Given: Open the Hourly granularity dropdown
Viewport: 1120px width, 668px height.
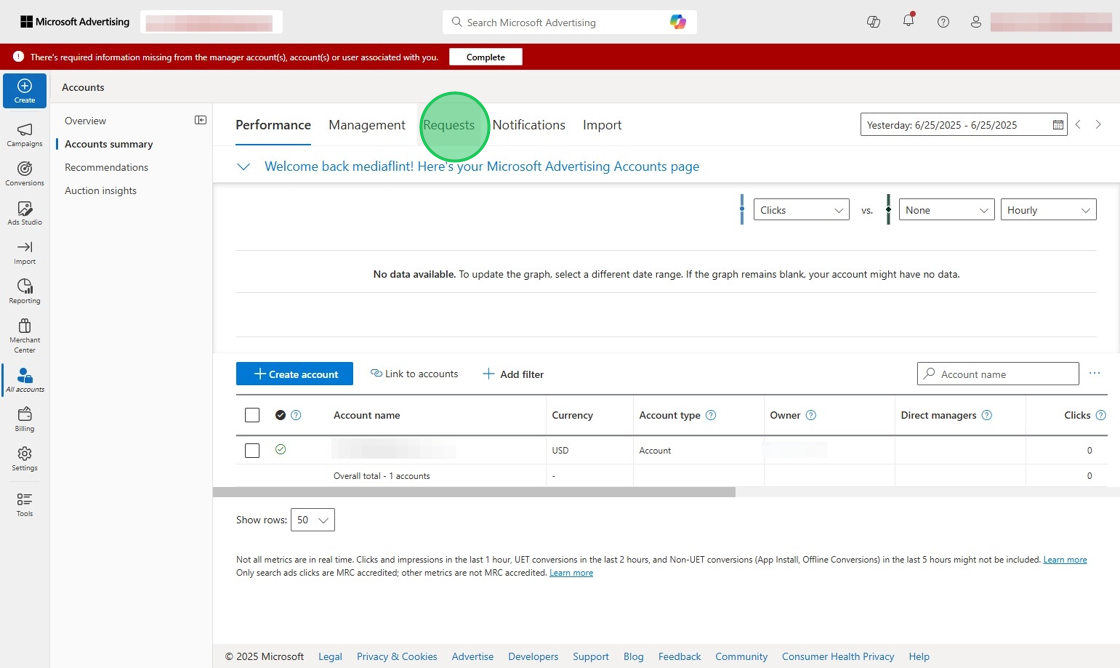Looking at the screenshot, I should pyautogui.click(x=1049, y=210).
